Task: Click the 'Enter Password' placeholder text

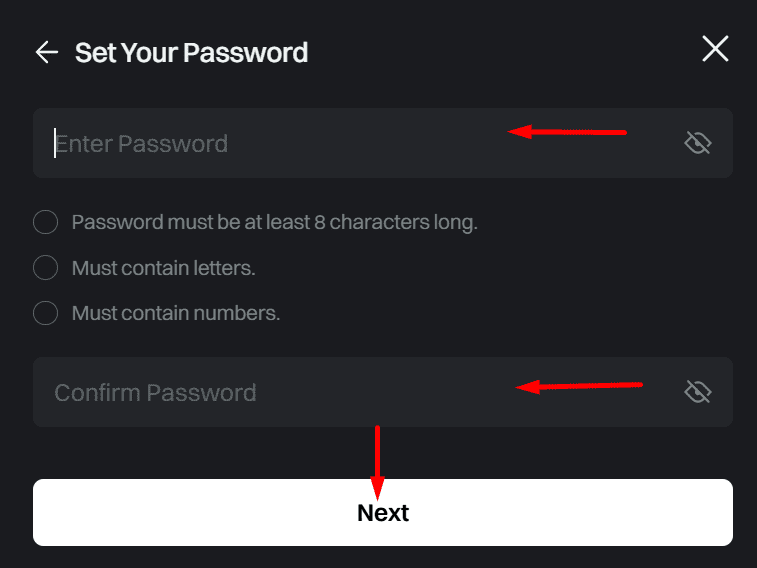Action: 141,143
